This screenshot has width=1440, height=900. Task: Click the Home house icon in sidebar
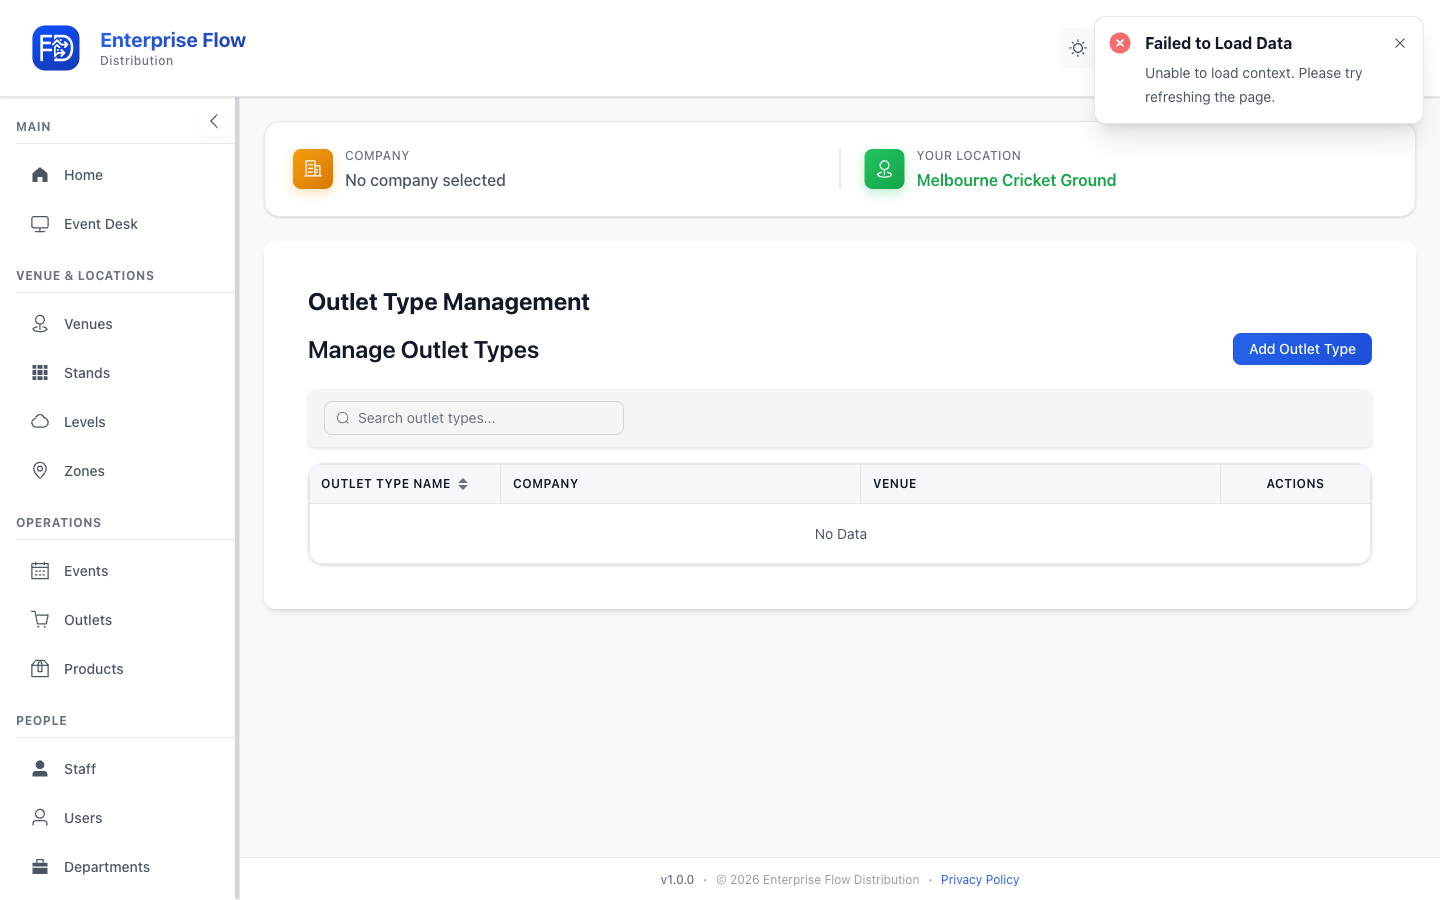[x=40, y=175]
